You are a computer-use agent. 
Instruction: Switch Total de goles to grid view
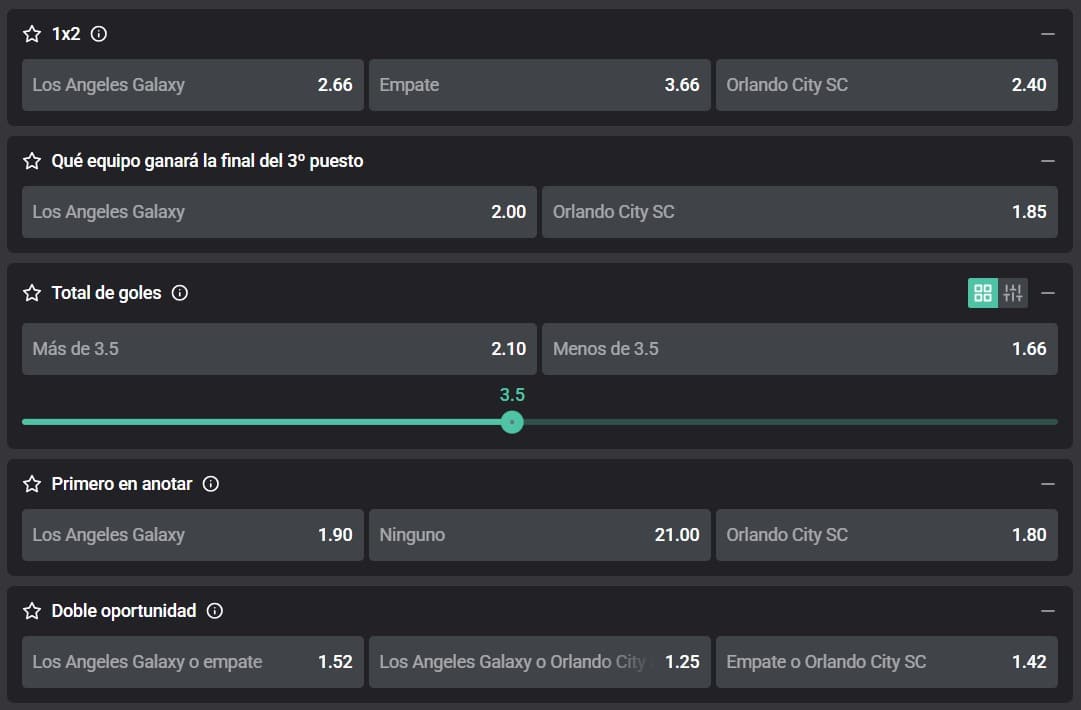[x=983, y=293]
